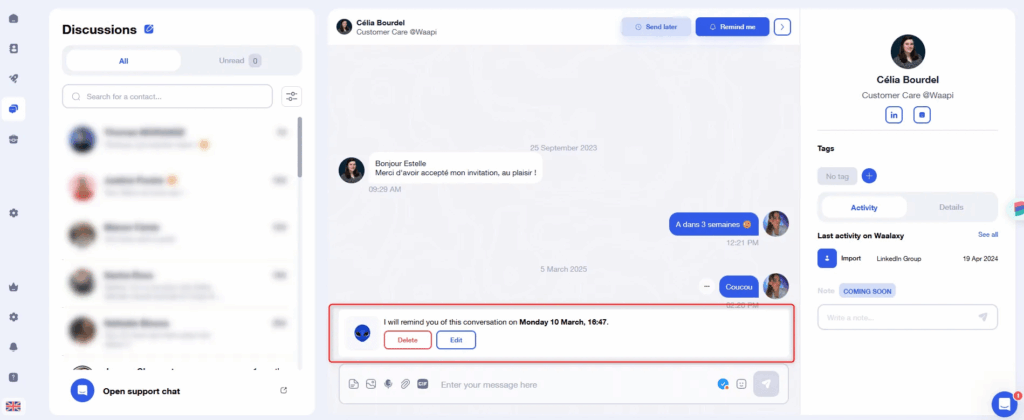Open the conversation filter settings
This screenshot has width=1024, height=420.
click(x=291, y=96)
